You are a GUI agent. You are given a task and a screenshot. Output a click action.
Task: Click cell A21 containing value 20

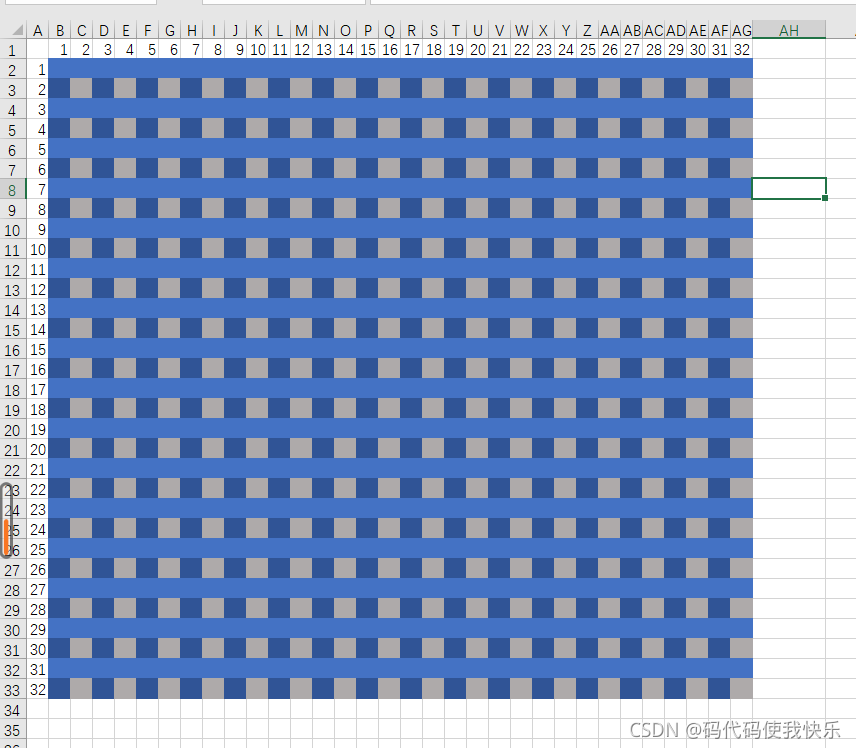click(37, 449)
